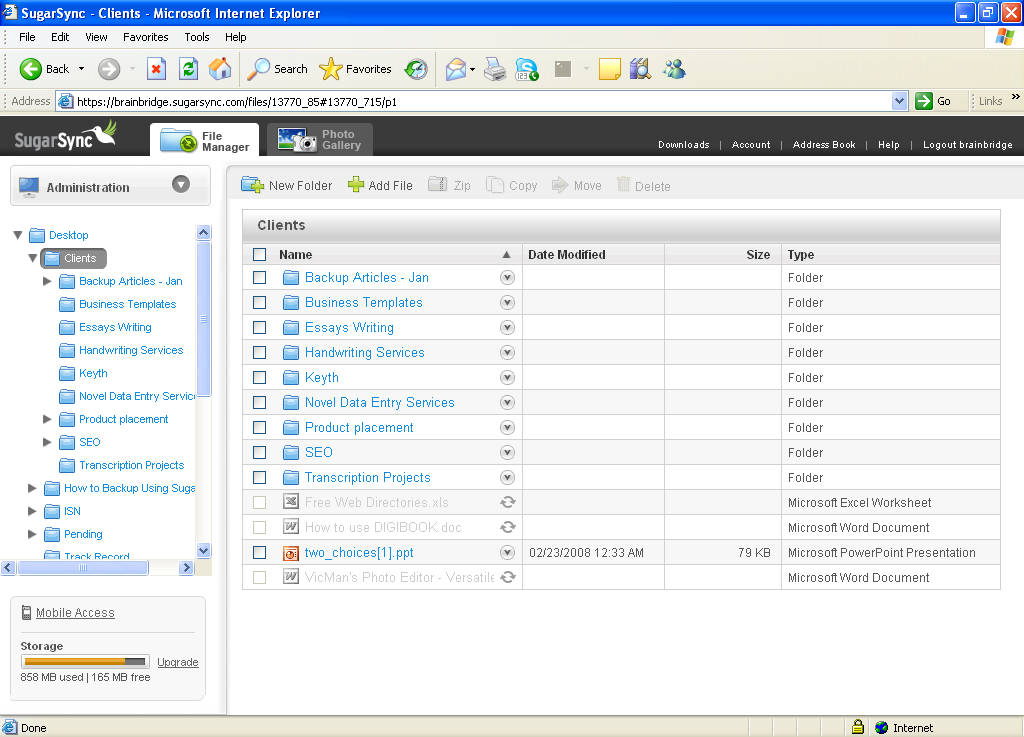This screenshot has width=1024, height=737.
Task: Toggle the select-all checkbox in Name header
Action: [x=259, y=255]
